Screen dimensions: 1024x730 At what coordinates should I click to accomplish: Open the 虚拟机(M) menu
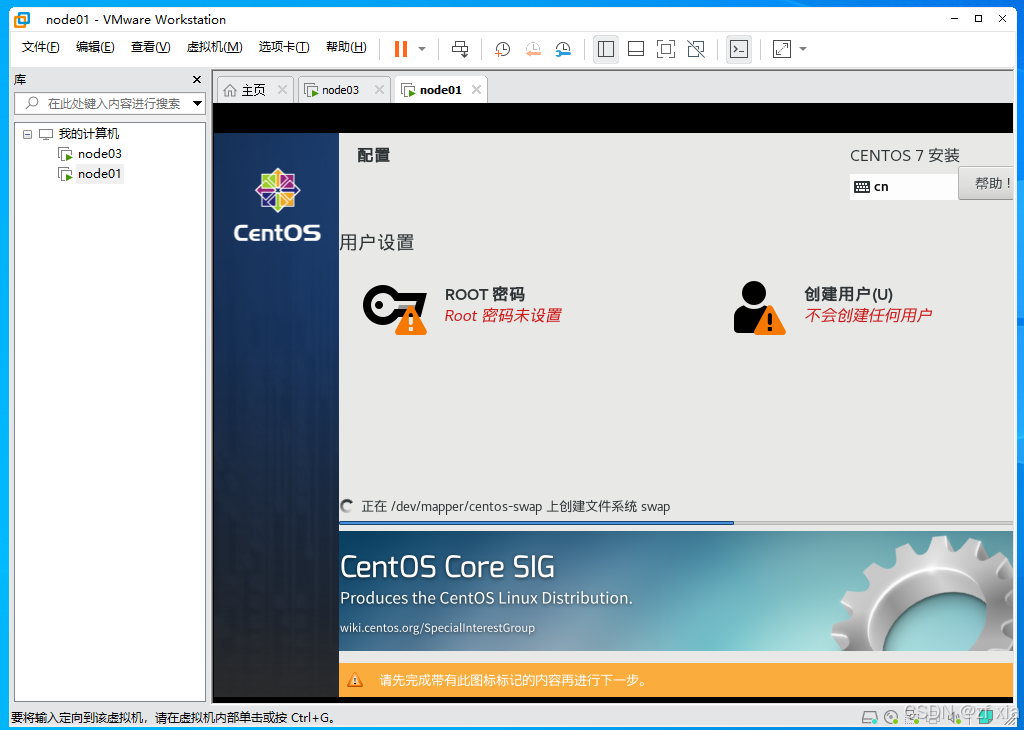(x=214, y=47)
